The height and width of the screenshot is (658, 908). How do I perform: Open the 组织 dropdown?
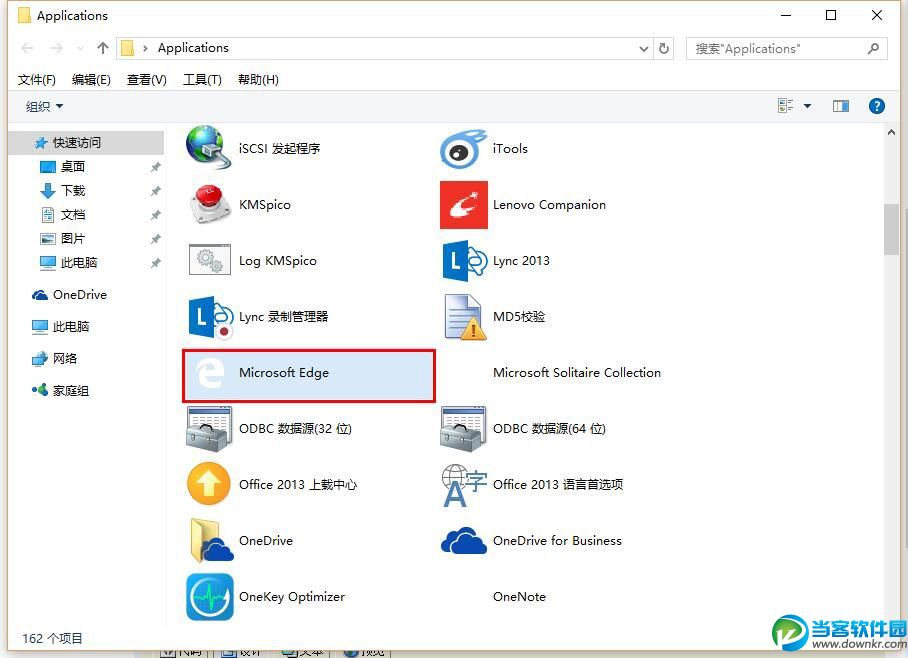[x=45, y=107]
